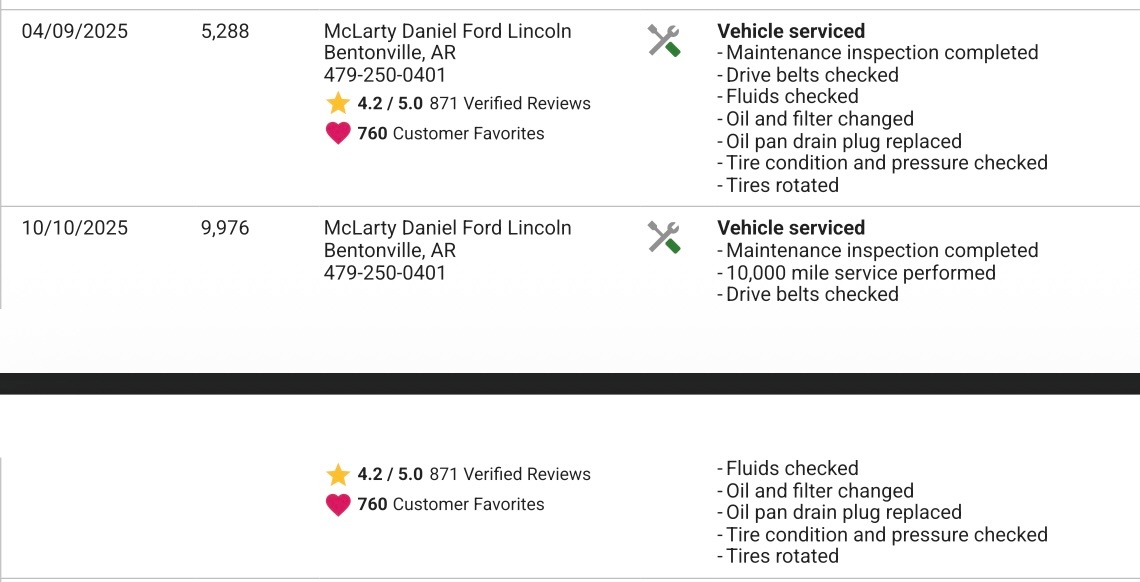This screenshot has height=582, width=1140.
Task: Click the 4.2 / 5.0 rating in the 04/09/2025 entry
Action: (390, 103)
